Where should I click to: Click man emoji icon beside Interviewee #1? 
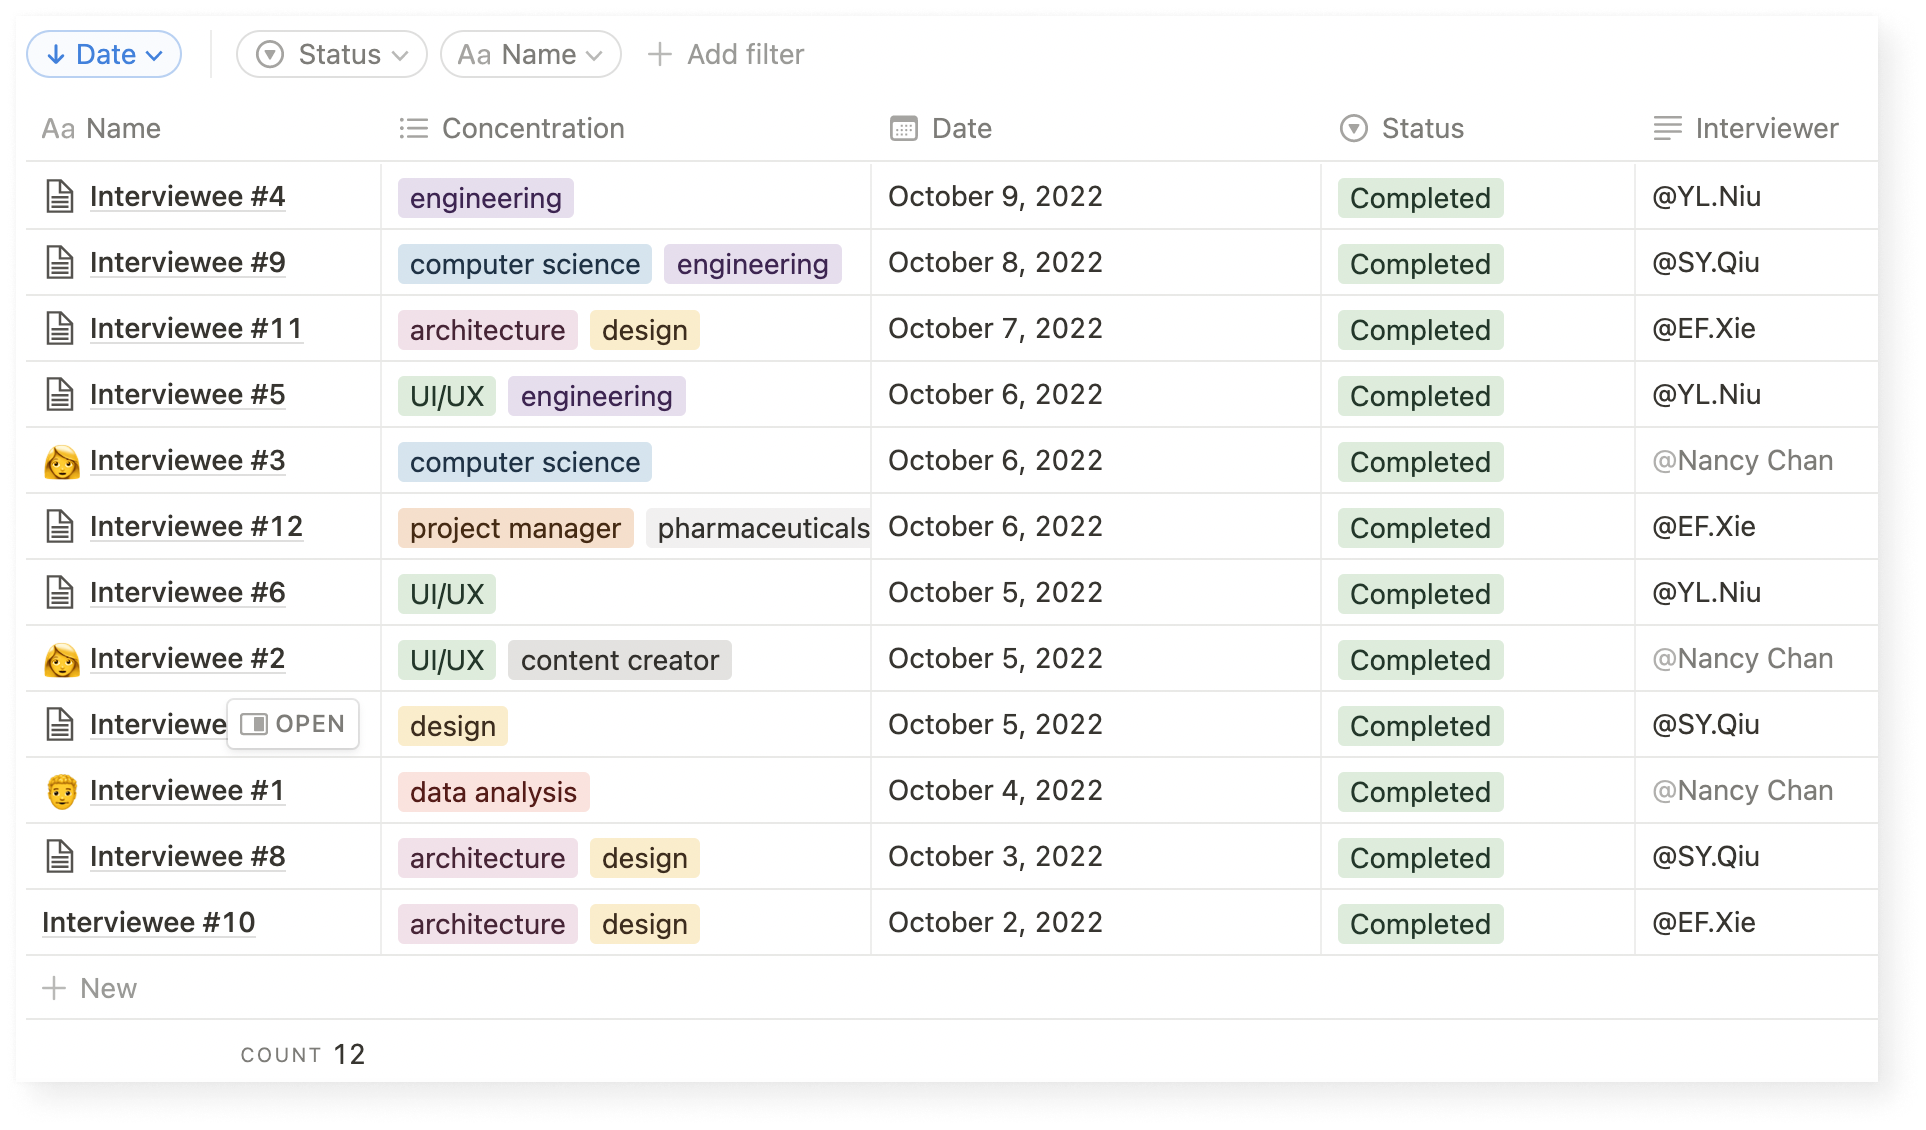tap(61, 791)
